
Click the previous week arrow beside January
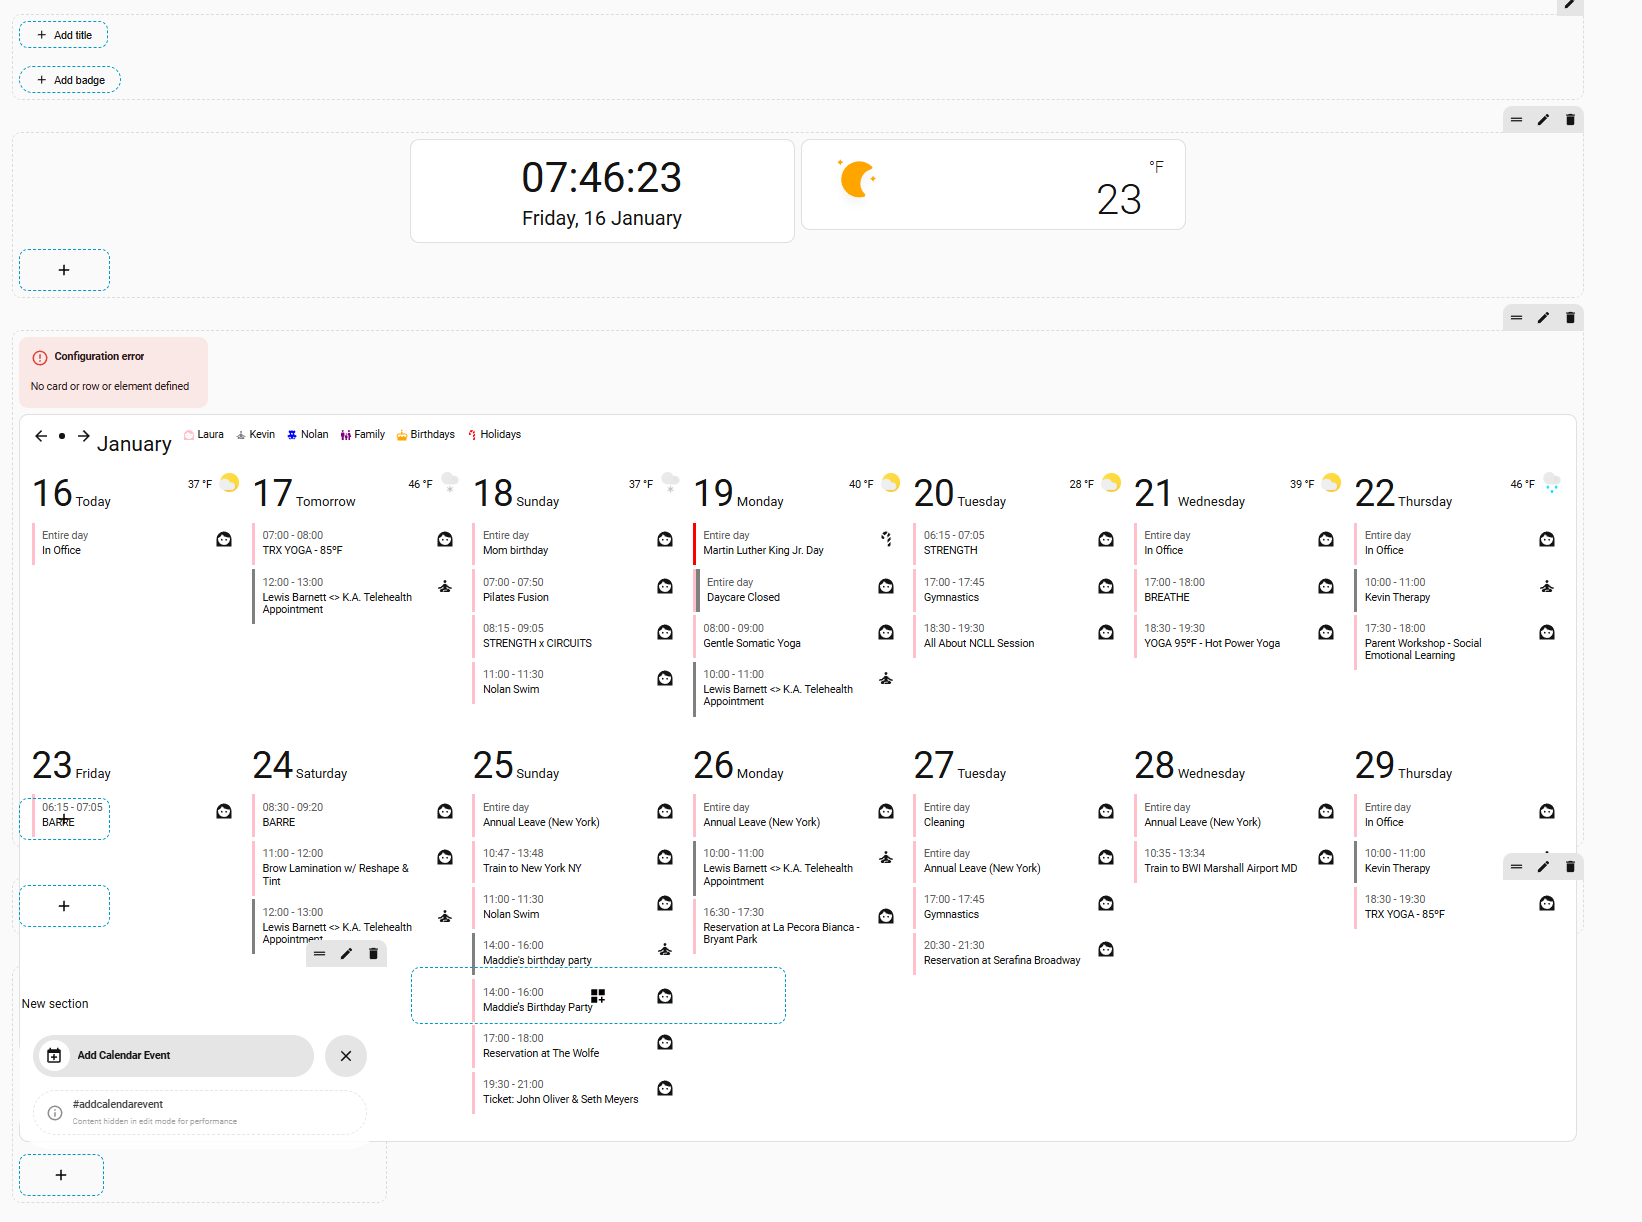41,436
